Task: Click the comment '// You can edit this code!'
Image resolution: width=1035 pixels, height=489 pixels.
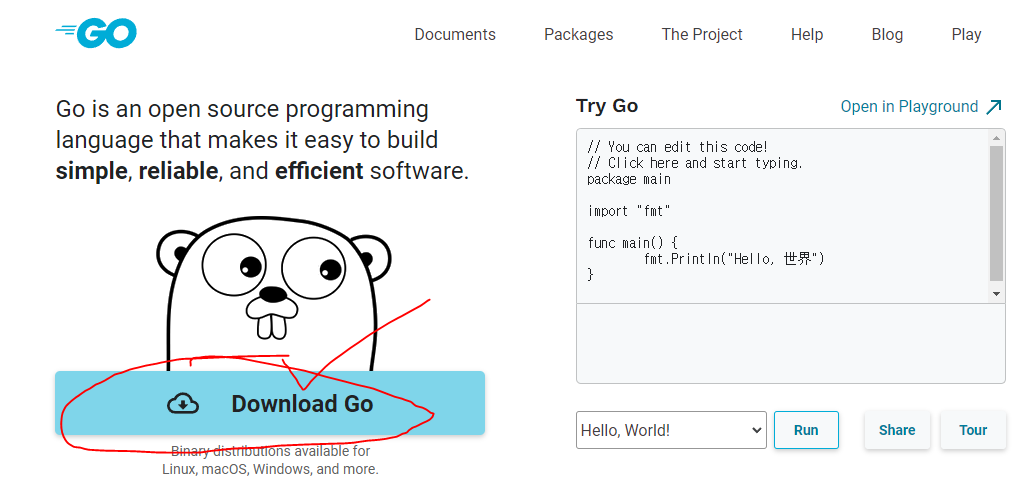Action: click(677, 147)
